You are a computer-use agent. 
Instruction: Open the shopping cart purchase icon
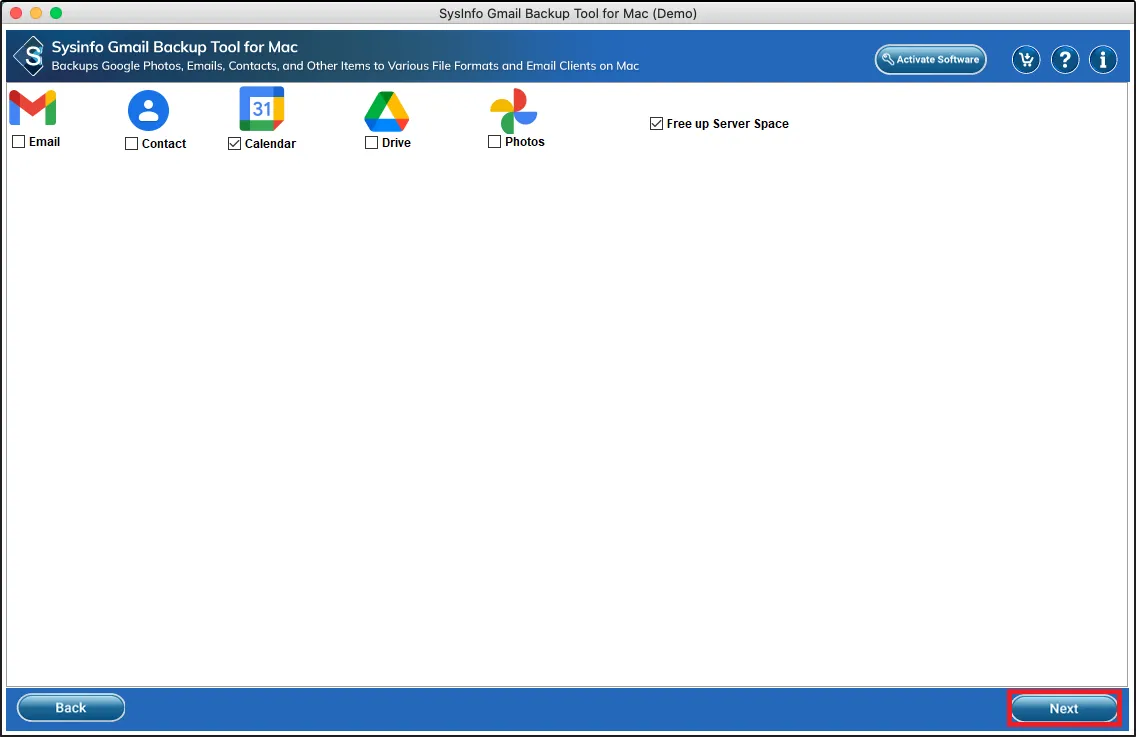(1026, 59)
